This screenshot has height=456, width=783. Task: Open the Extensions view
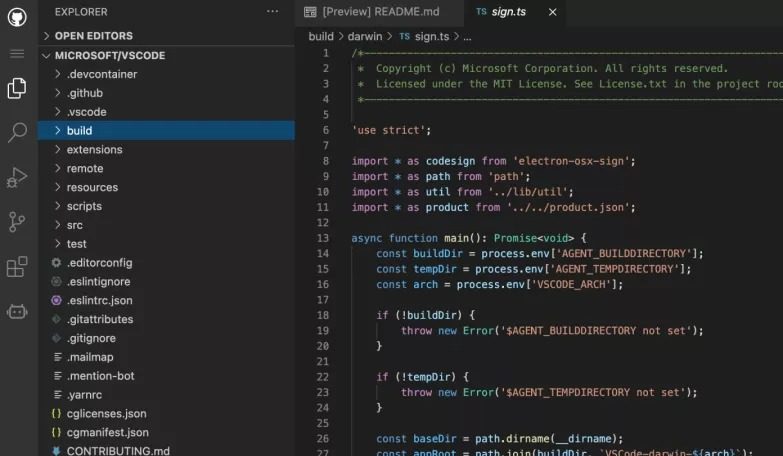click(17, 267)
